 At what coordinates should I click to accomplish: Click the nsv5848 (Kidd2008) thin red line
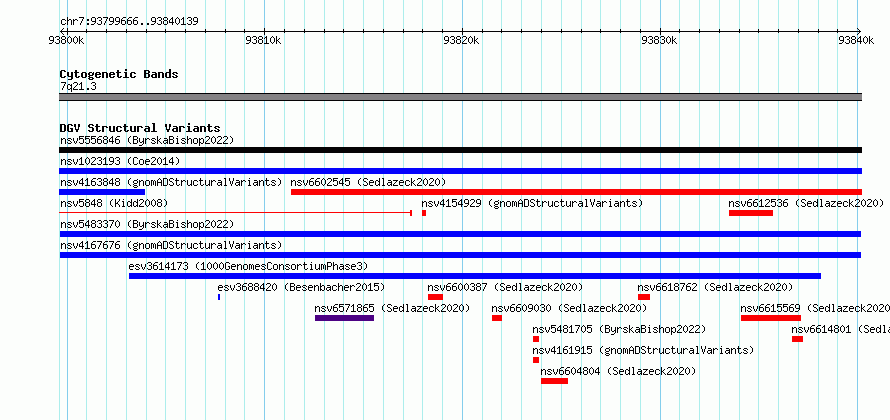click(x=236, y=213)
